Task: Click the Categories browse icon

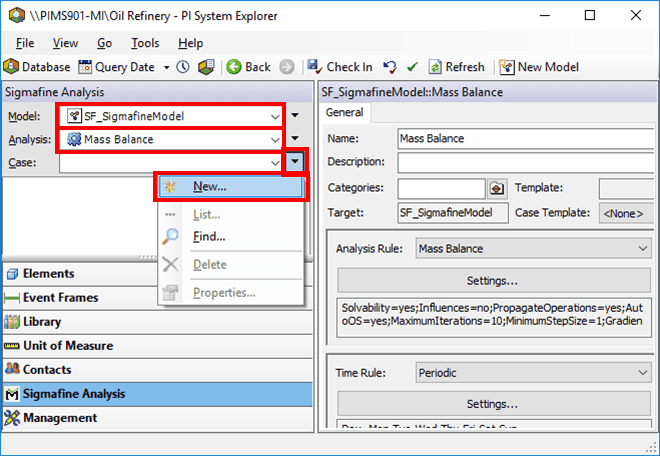Action: click(497, 188)
